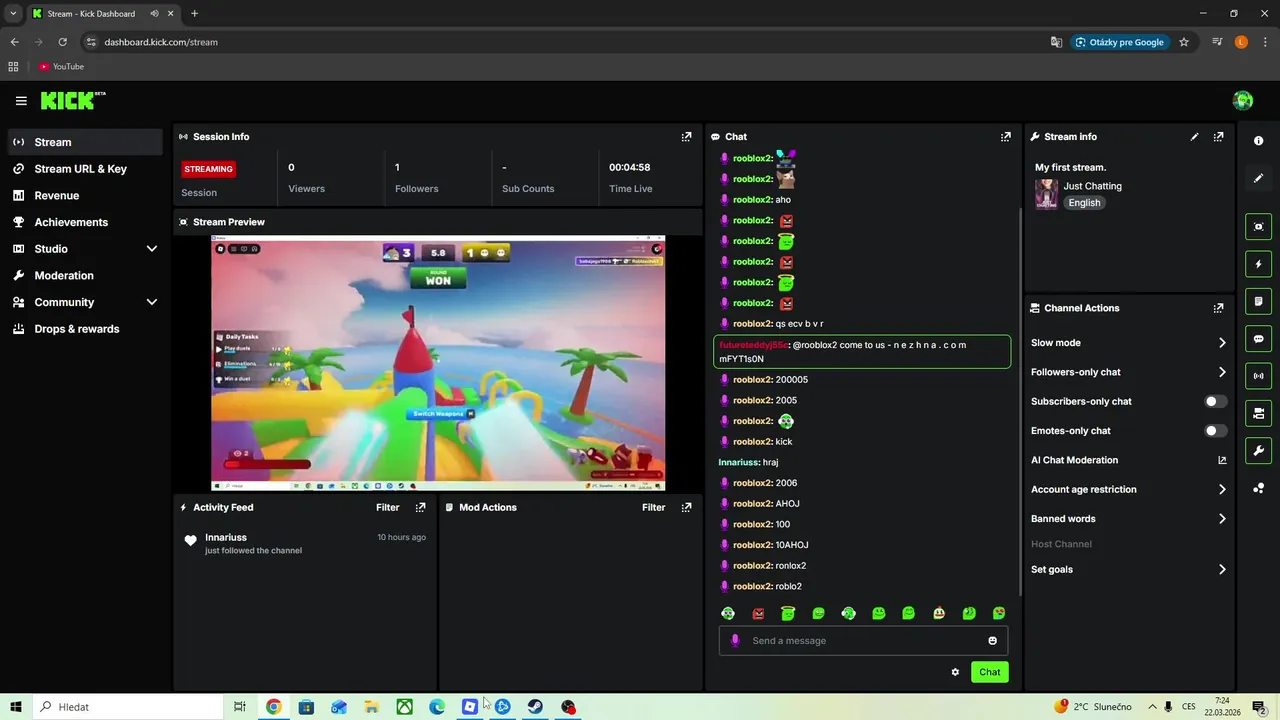
Task: Open Drops & rewards page
Action: click(x=85, y=329)
